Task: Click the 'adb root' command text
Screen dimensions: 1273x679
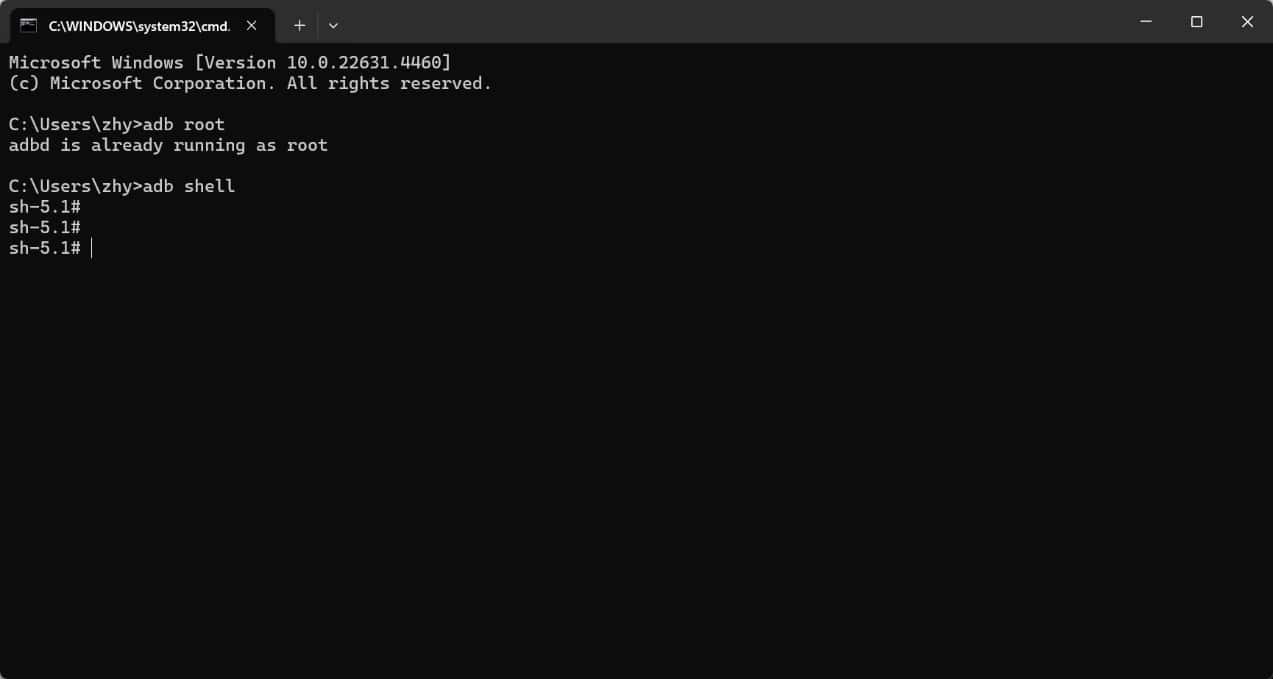Action: 184,125
